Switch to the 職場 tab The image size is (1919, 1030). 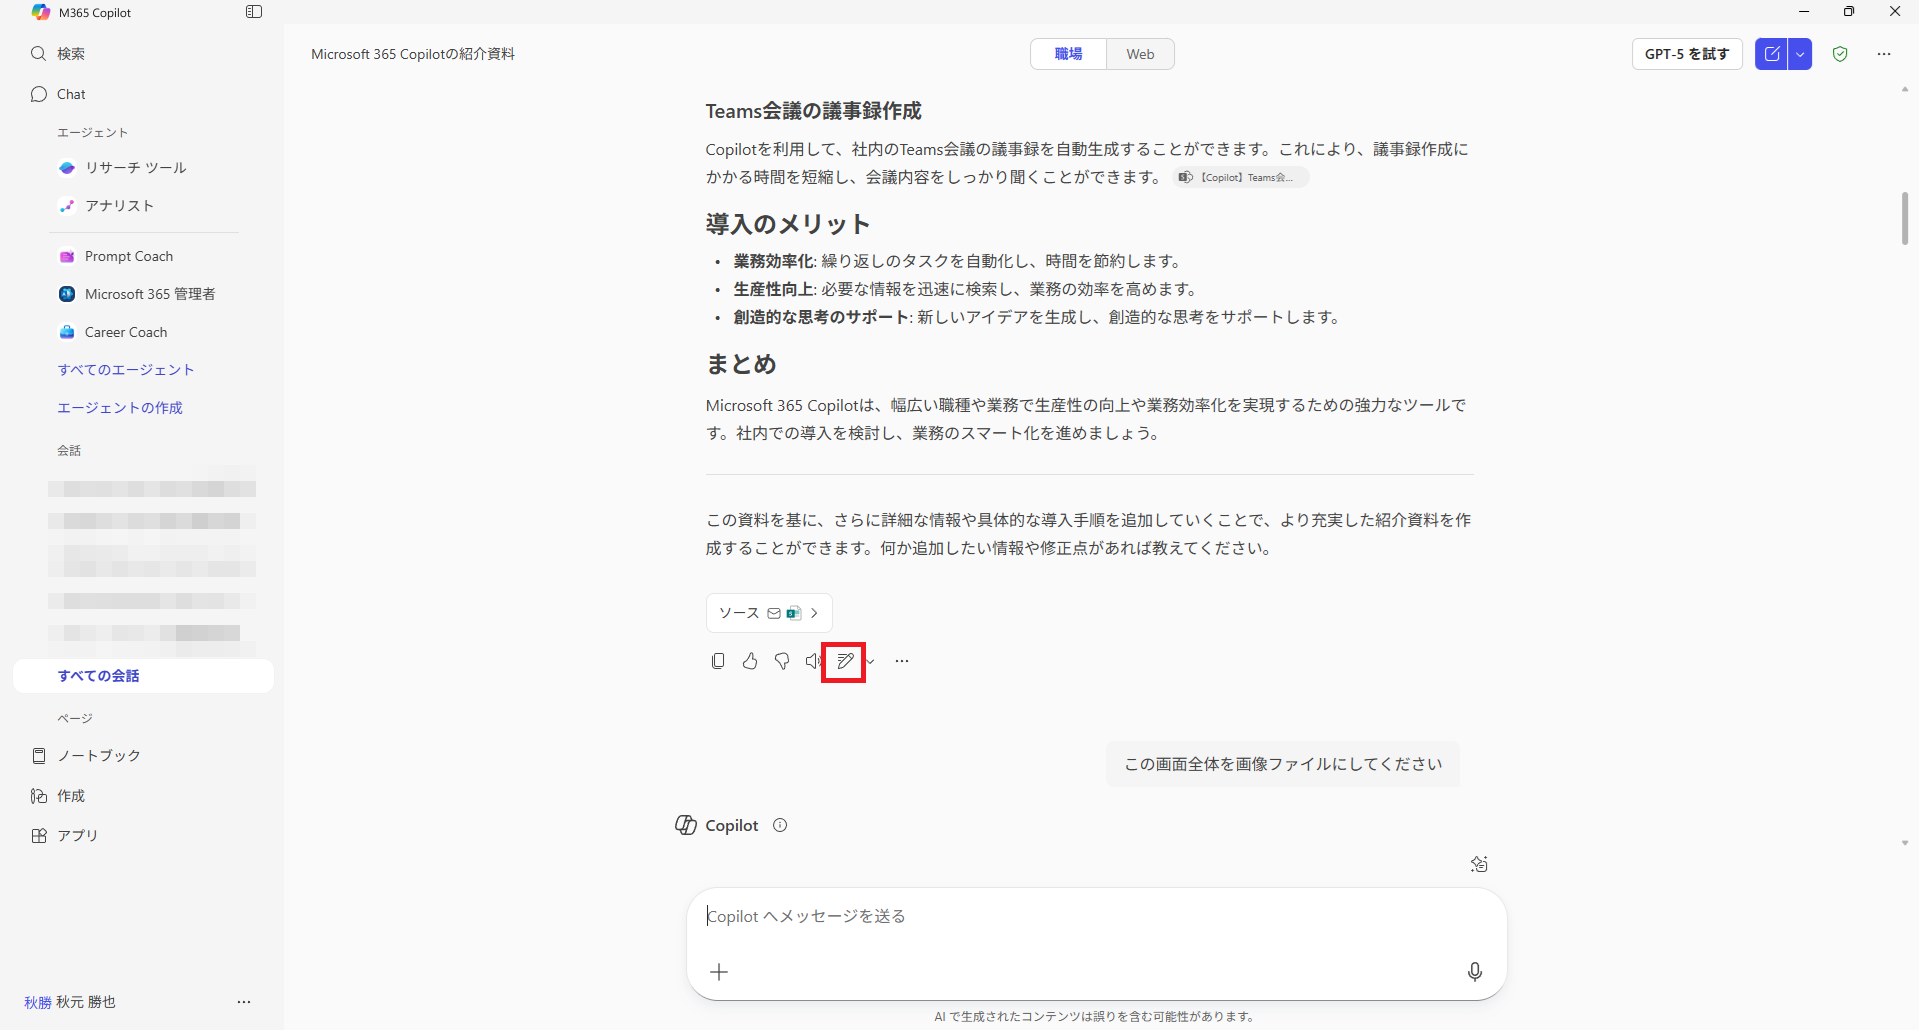[1068, 54]
